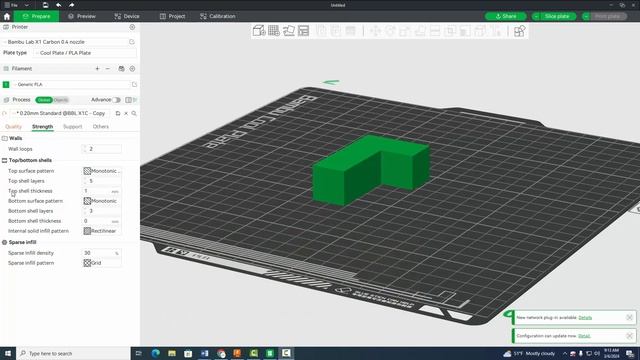Open configuration update Detail link
The width and height of the screenshot is (640, 360).
click(584, 336)
